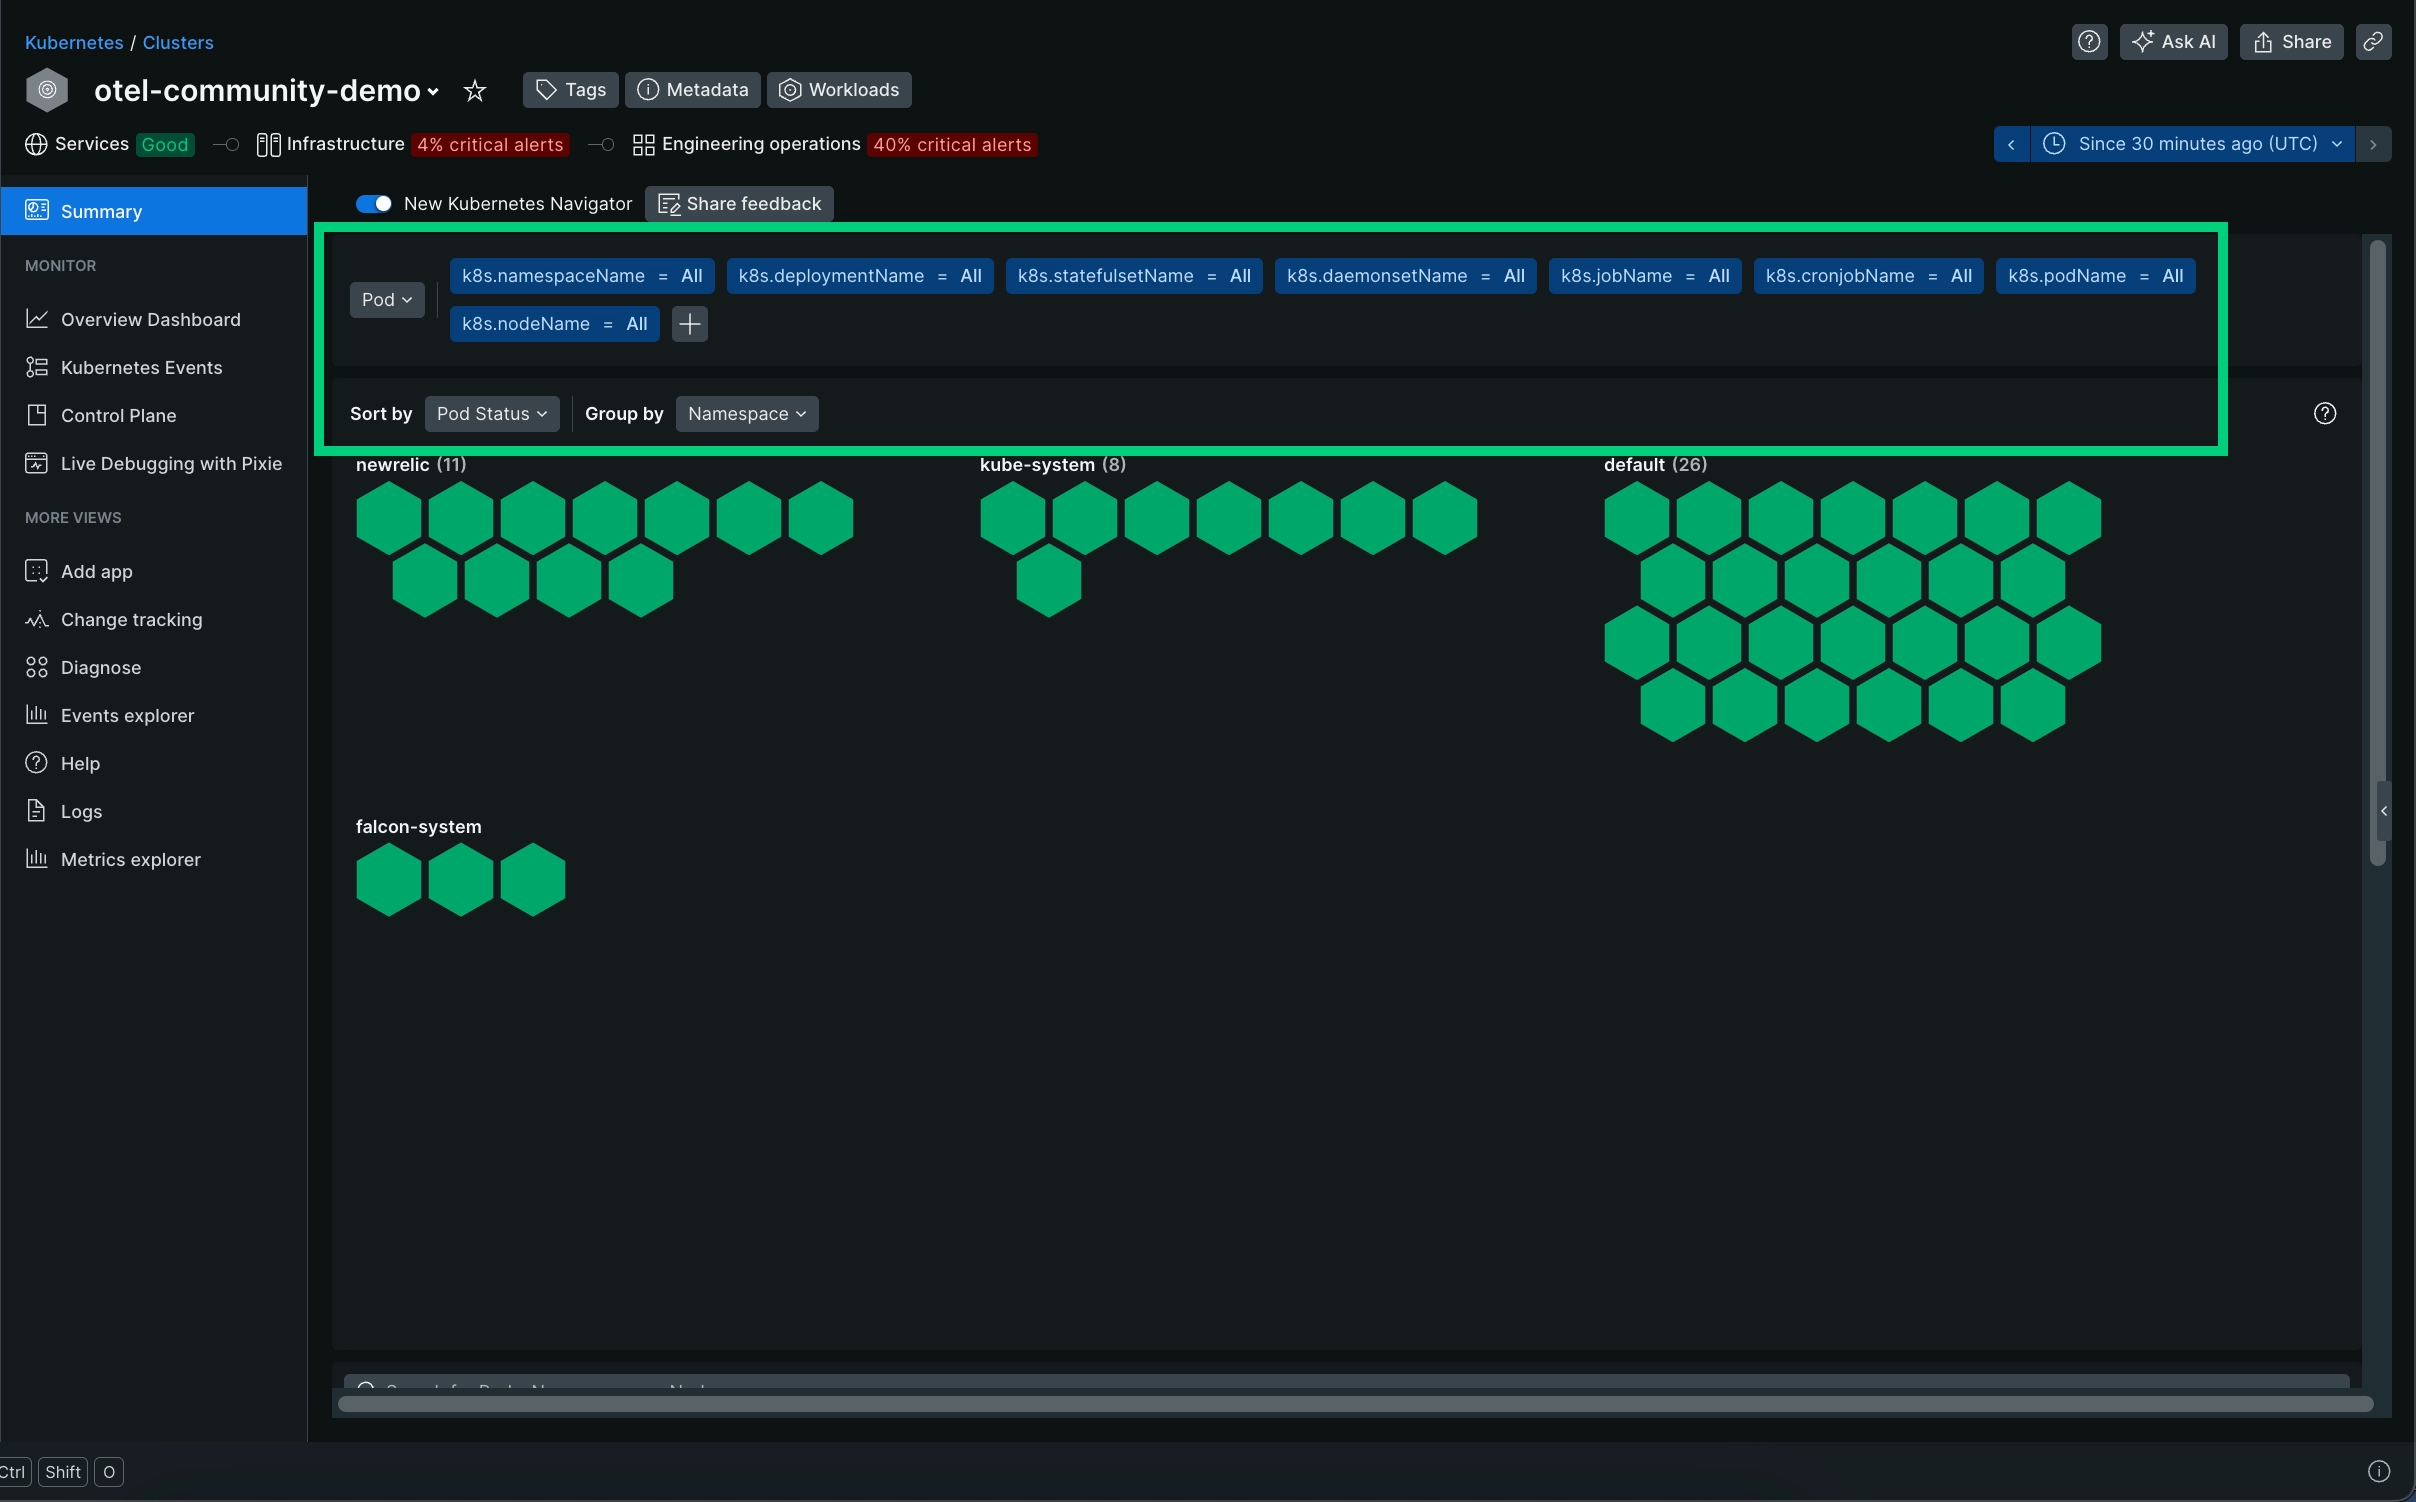Click info icon in bottom-right corner

tap(2379, 1471)
